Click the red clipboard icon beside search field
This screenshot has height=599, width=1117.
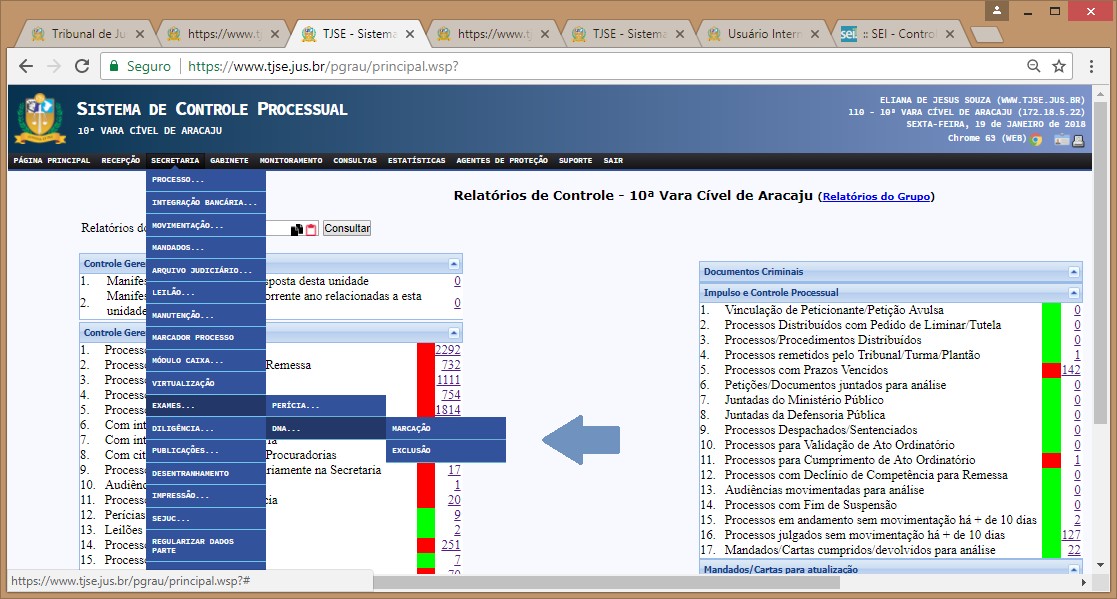pos(311,229)
